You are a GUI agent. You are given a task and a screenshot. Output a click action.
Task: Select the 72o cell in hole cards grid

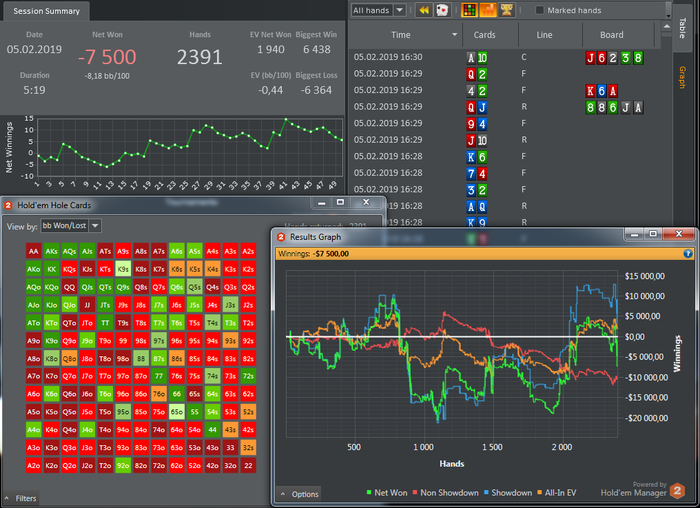(x=158, y=465)
